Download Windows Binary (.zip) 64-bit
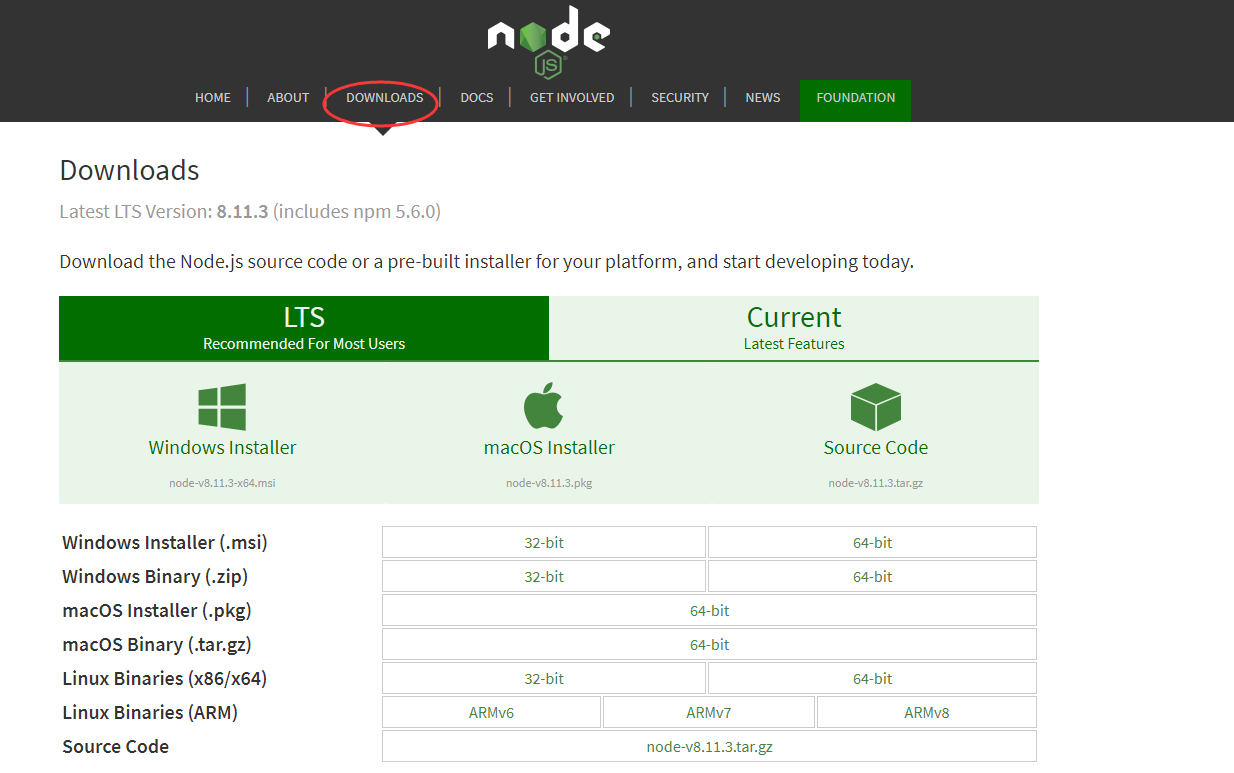 873,576
